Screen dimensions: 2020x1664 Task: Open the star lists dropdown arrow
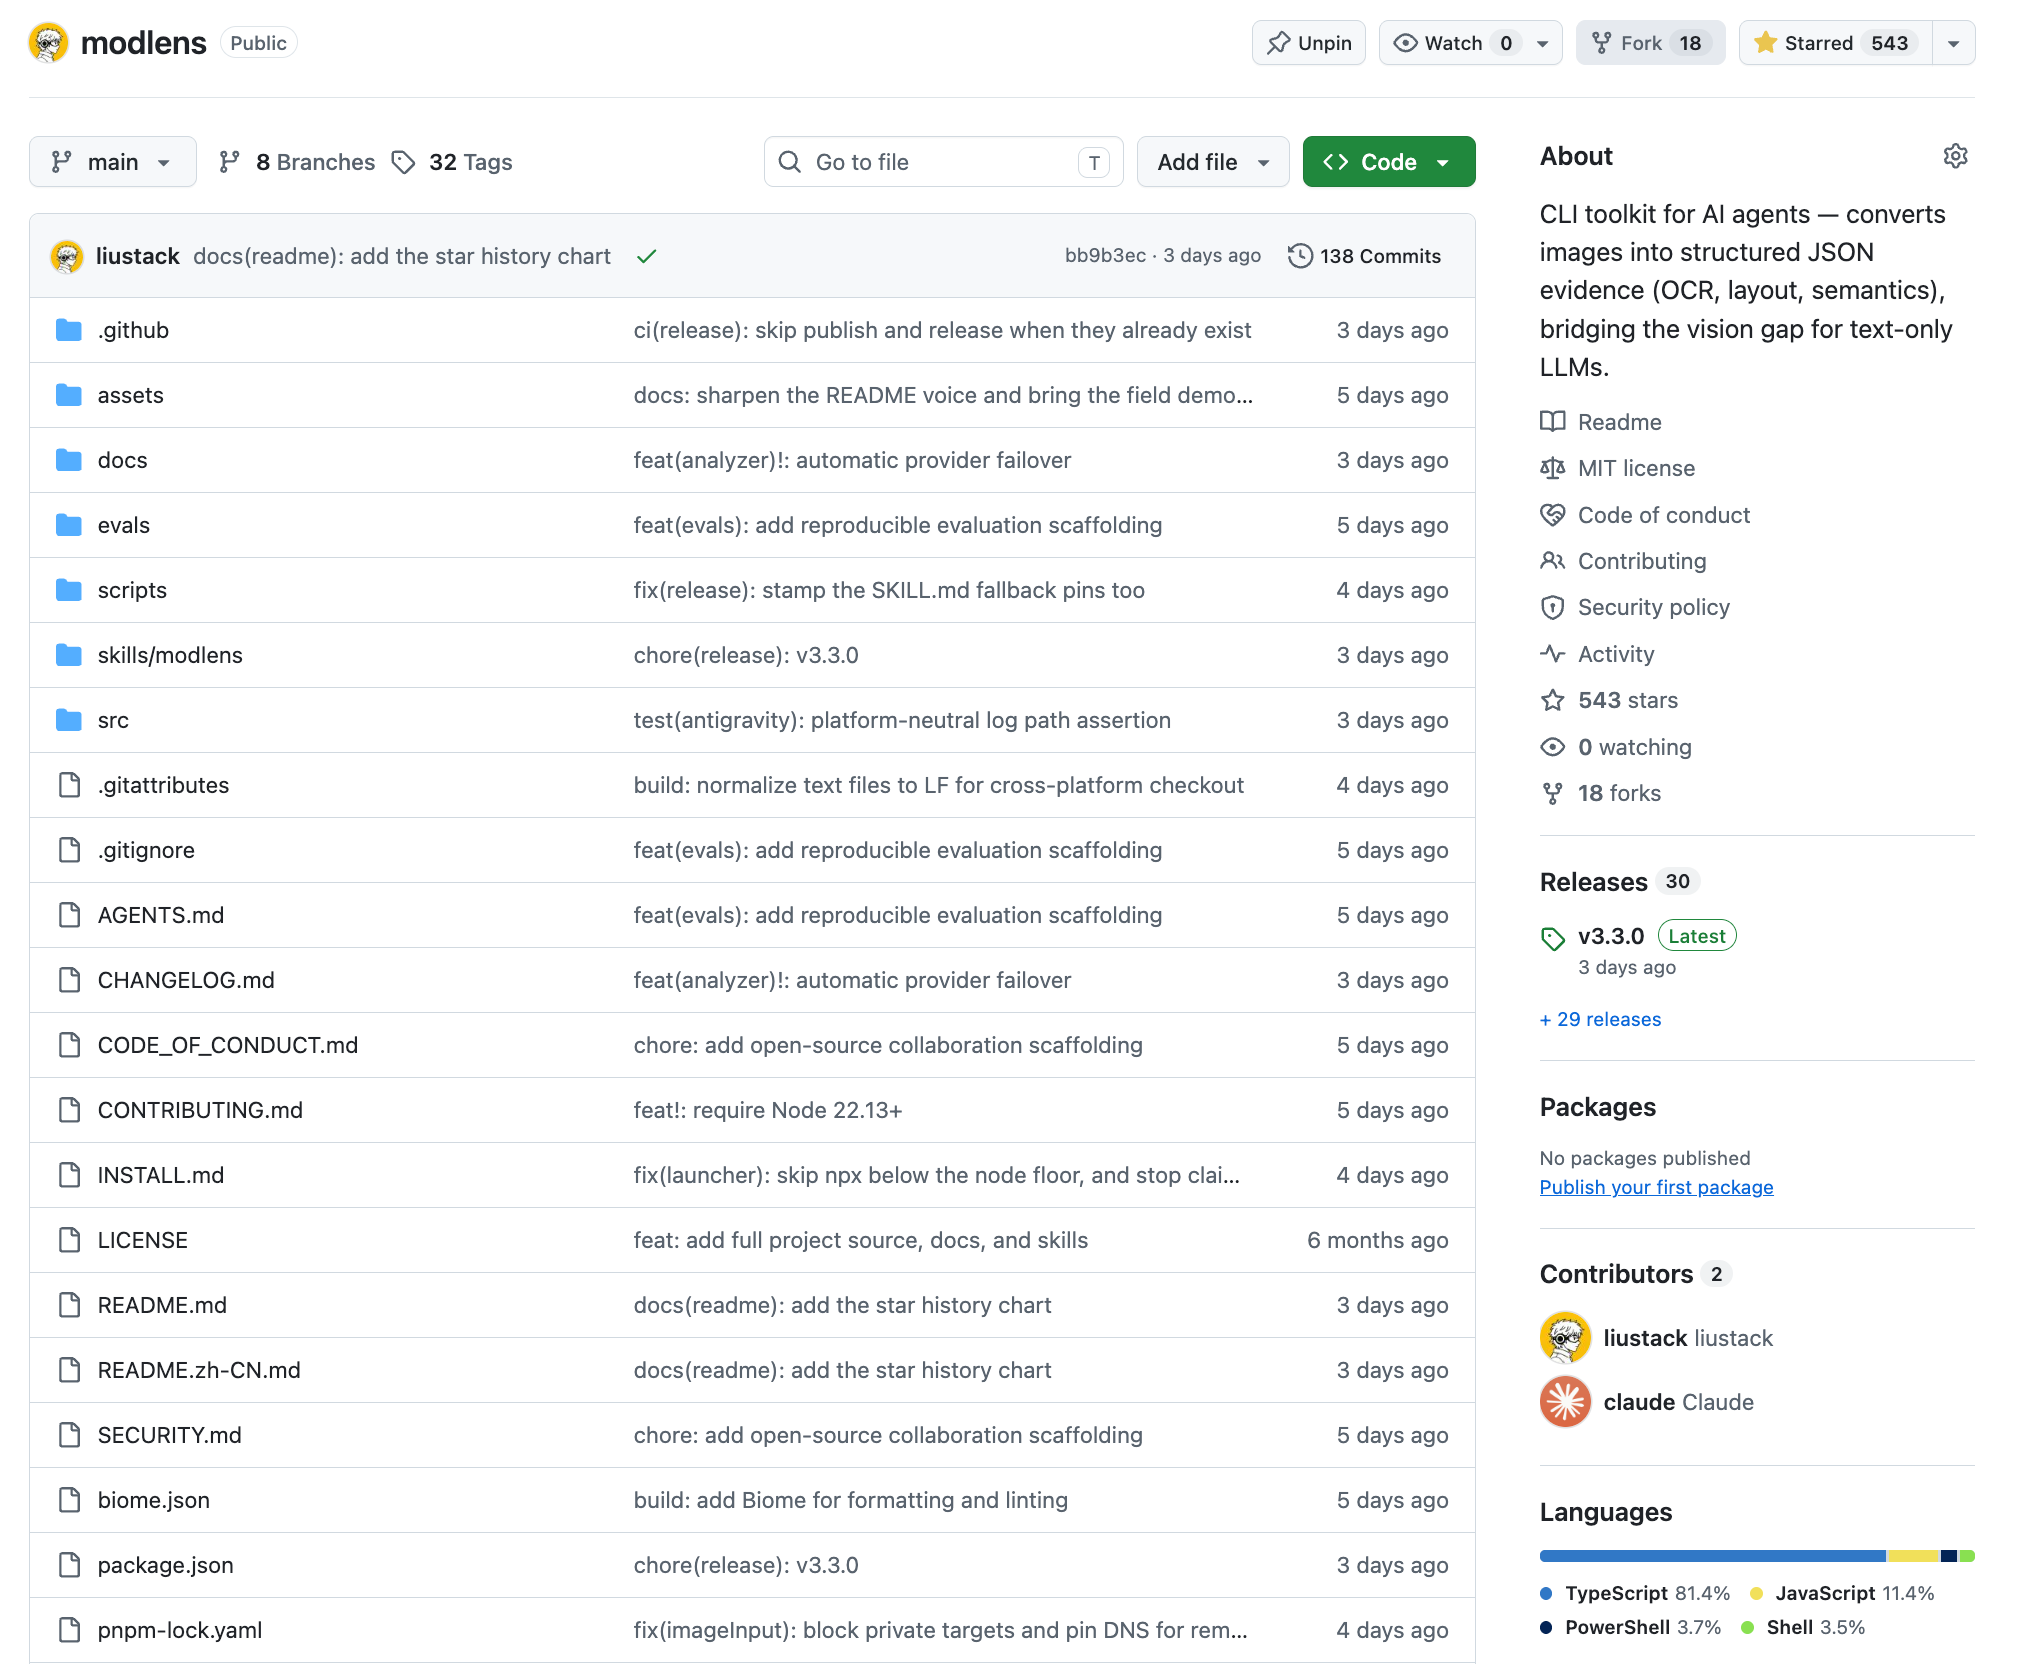click(x=1953, y=43)
